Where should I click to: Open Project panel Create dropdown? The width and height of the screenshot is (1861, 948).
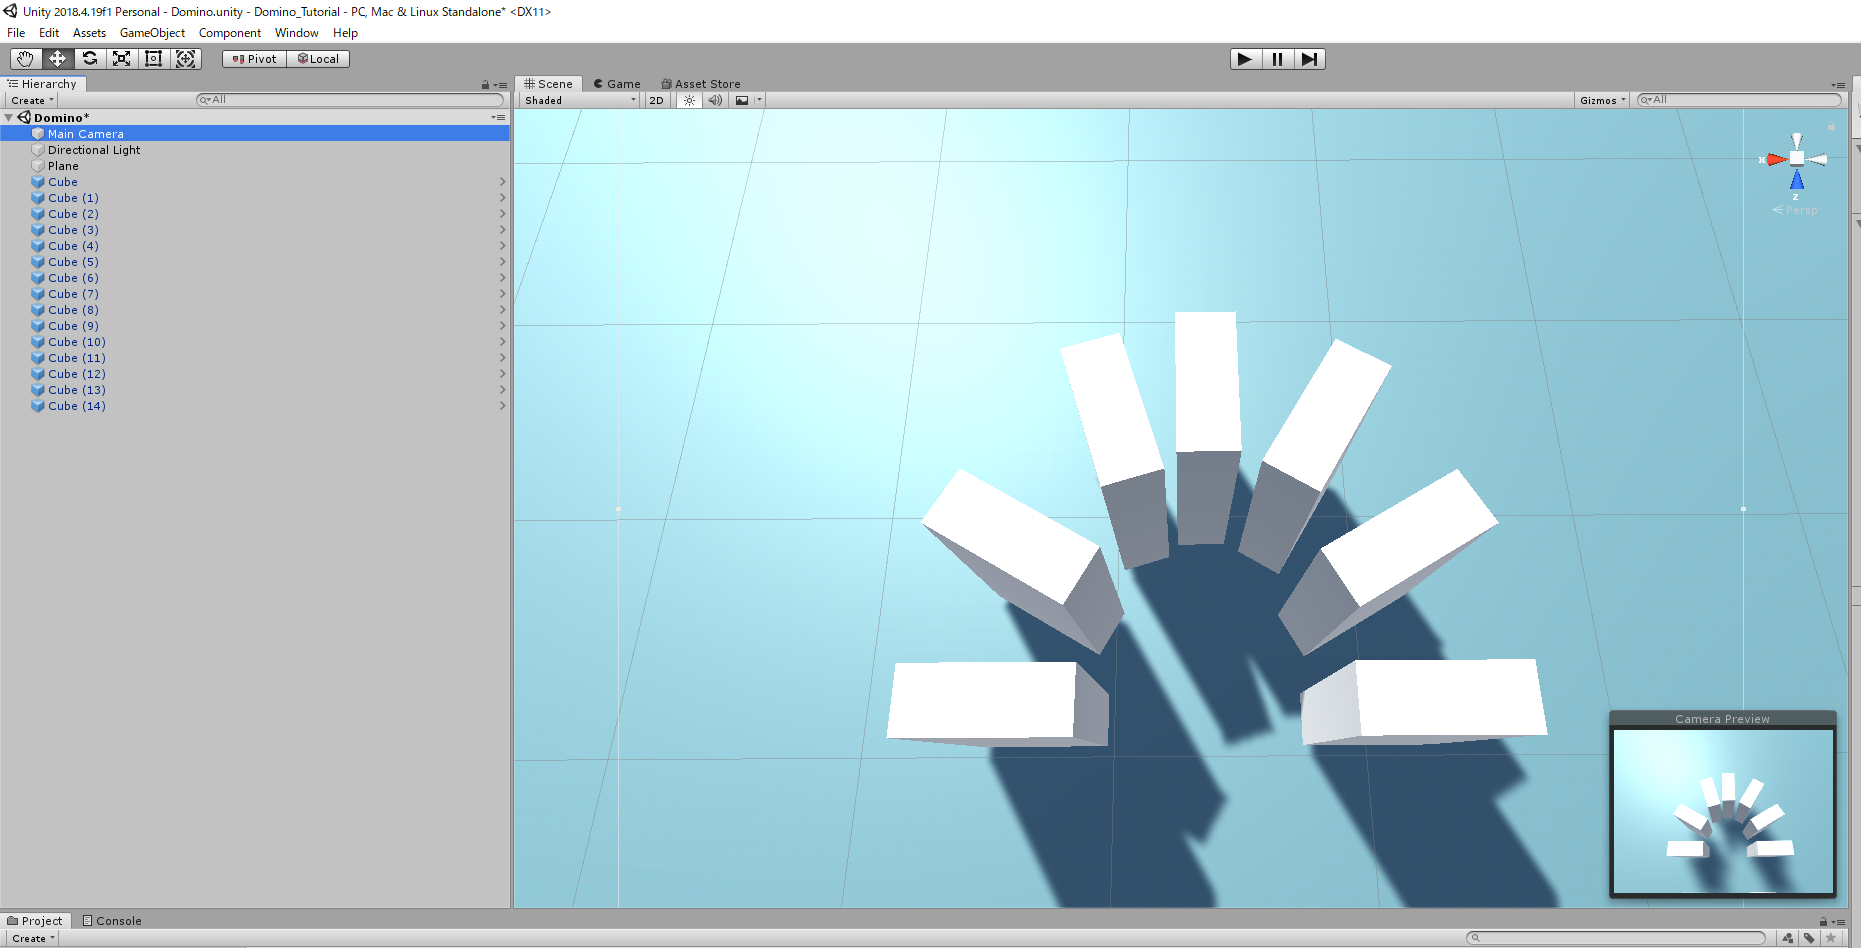tap(32, 938)
